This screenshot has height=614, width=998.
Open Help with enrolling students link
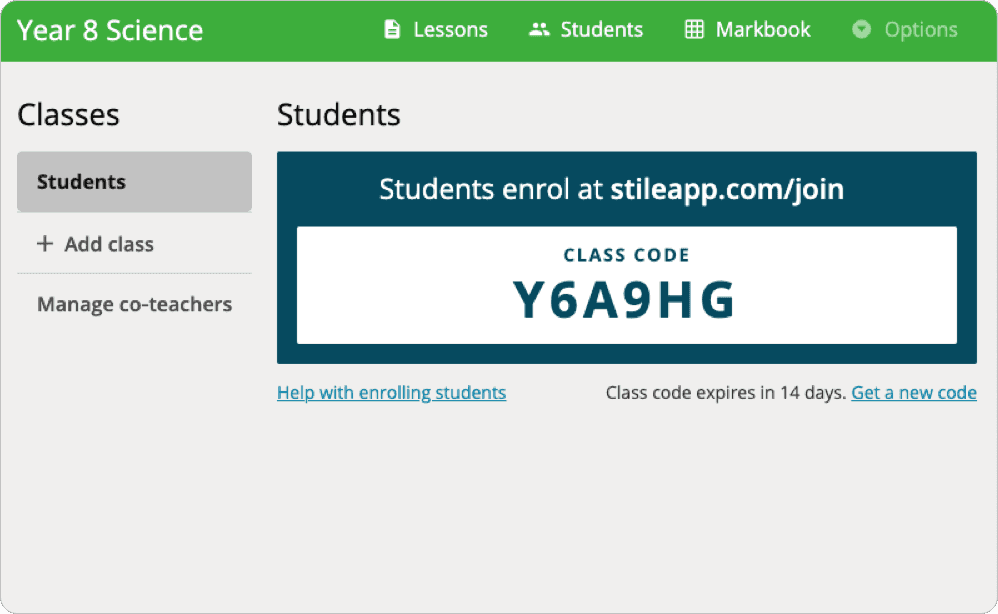click(391, 393)
